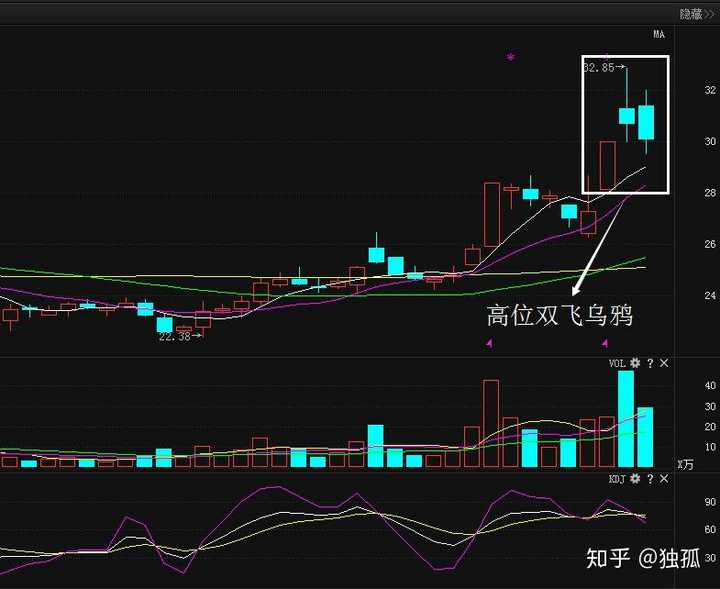The image size is (720, 589).
Task: Click the X万 volume unit label
Action: pos(685,465)
